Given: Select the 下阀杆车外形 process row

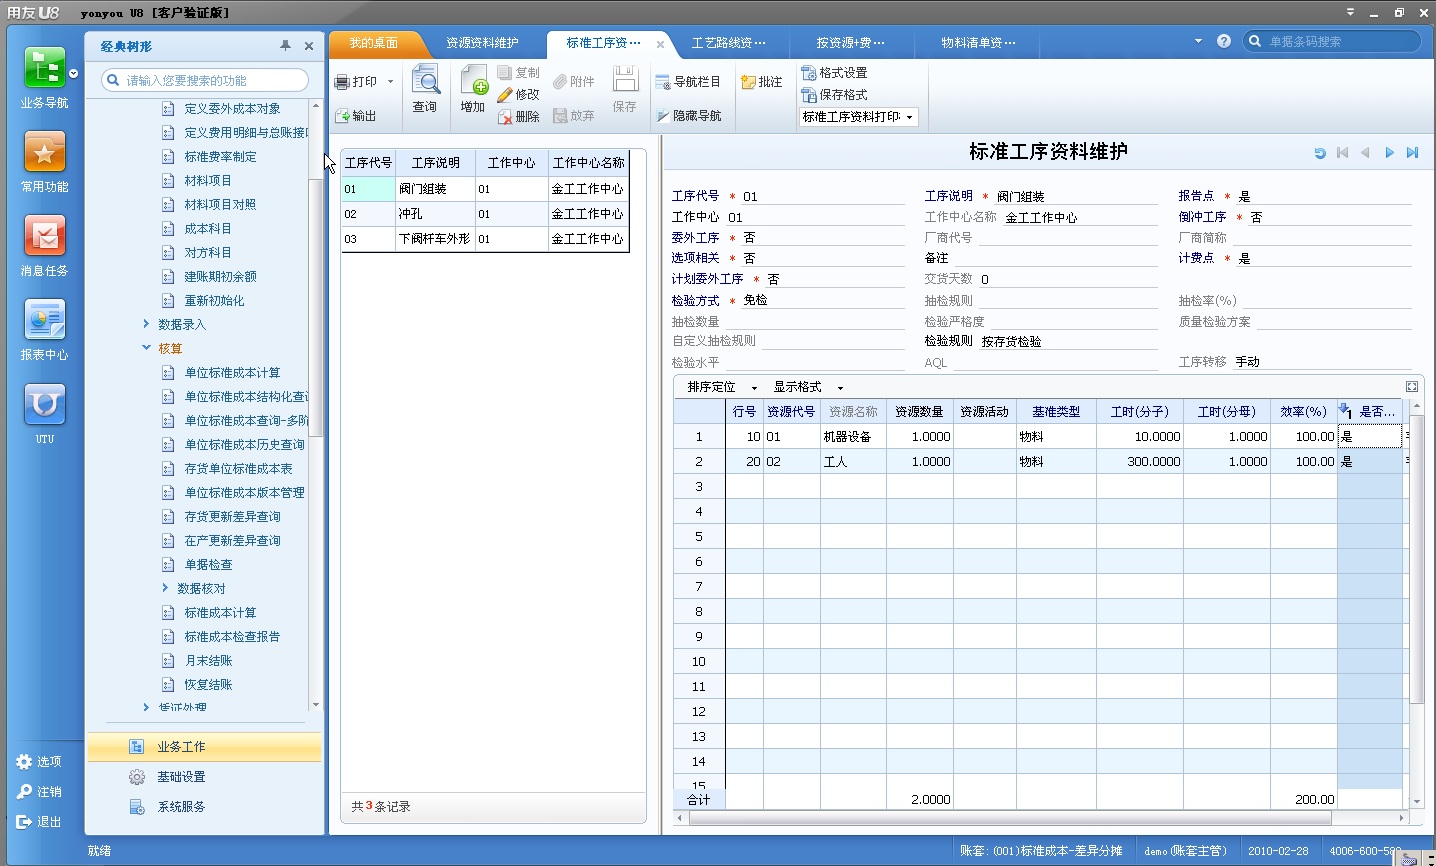Looking at the screenshot, I should 485,239.
